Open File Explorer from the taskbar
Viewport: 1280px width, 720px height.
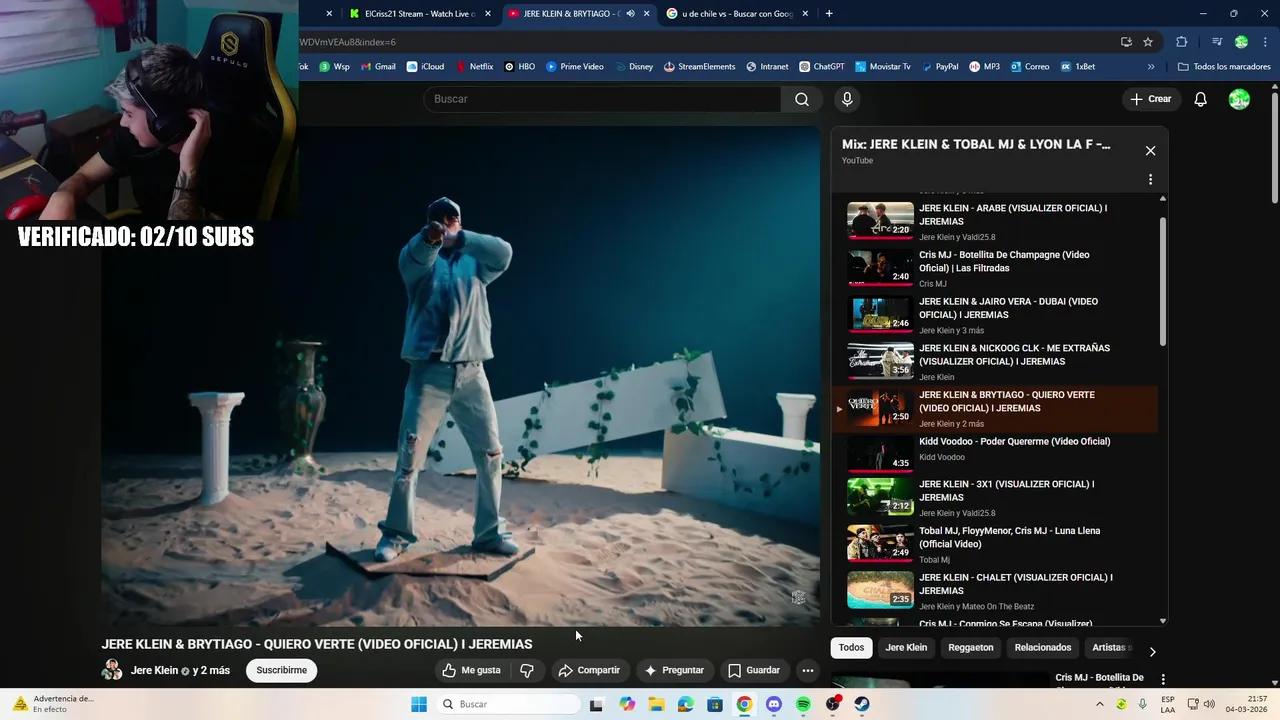click(x=656, y=704)
